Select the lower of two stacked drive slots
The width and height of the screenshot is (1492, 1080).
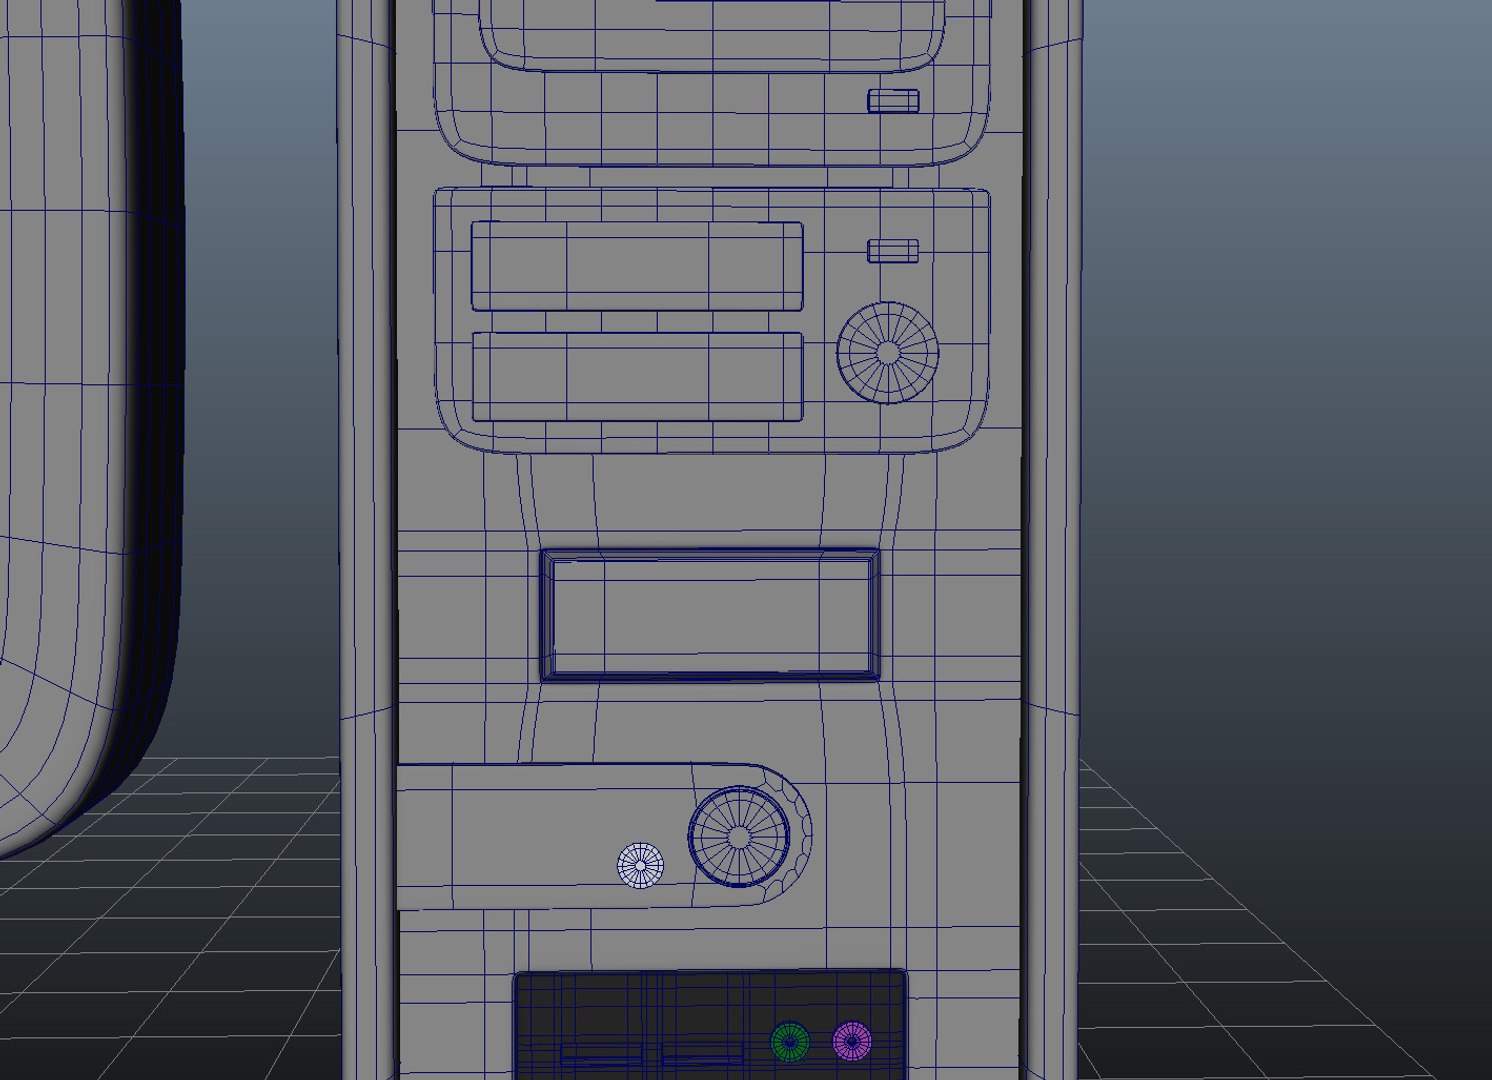coord(637,377)
